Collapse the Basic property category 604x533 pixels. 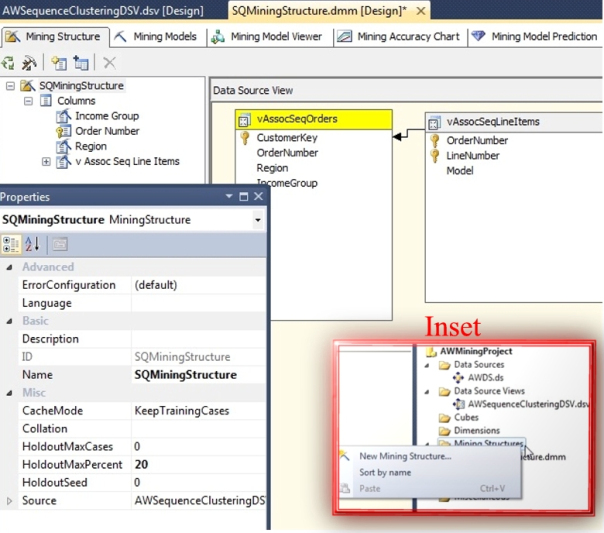point(9,321)
